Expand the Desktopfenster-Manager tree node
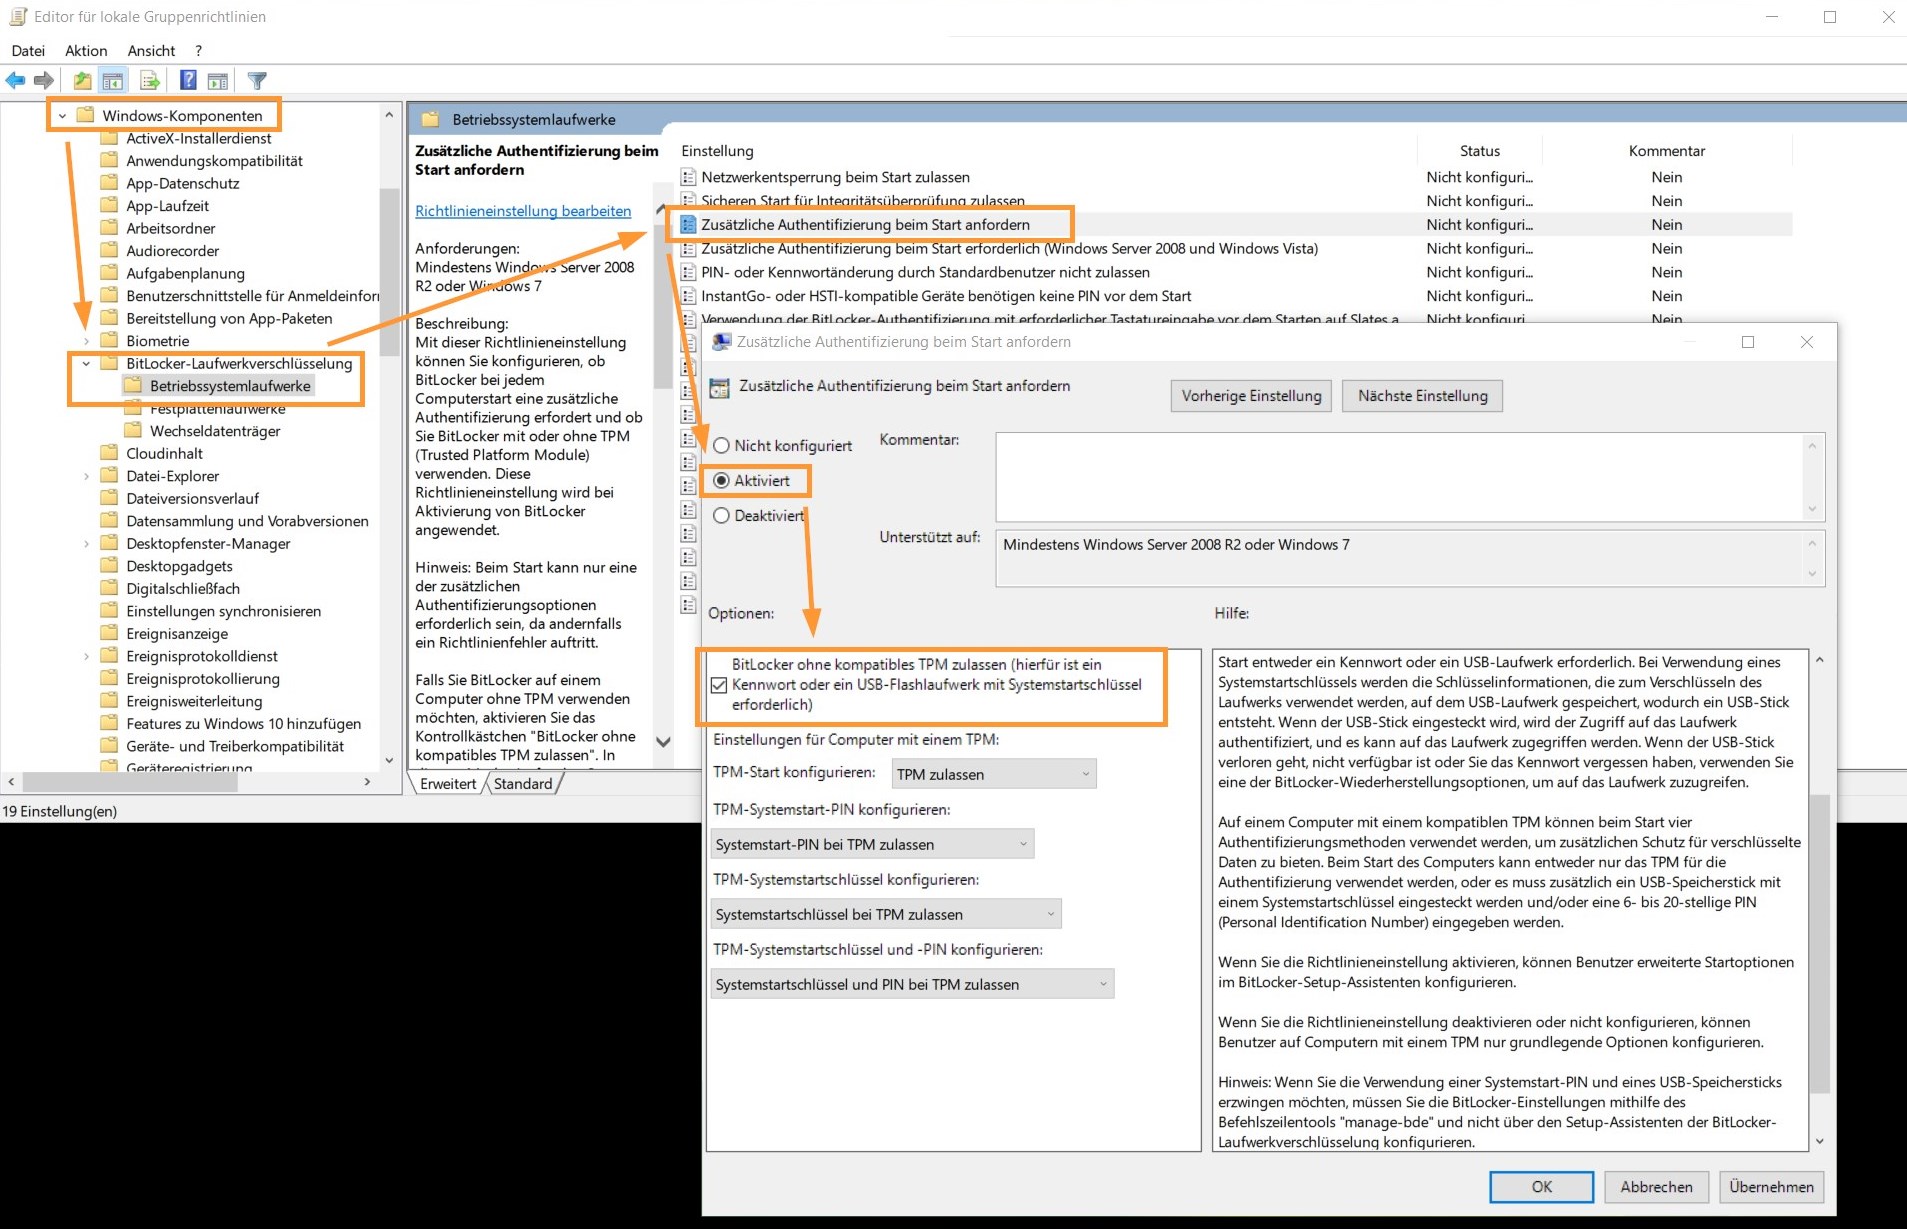Image resolution: width=1907 pixels, height=1229 pixels. click(86, 544)
